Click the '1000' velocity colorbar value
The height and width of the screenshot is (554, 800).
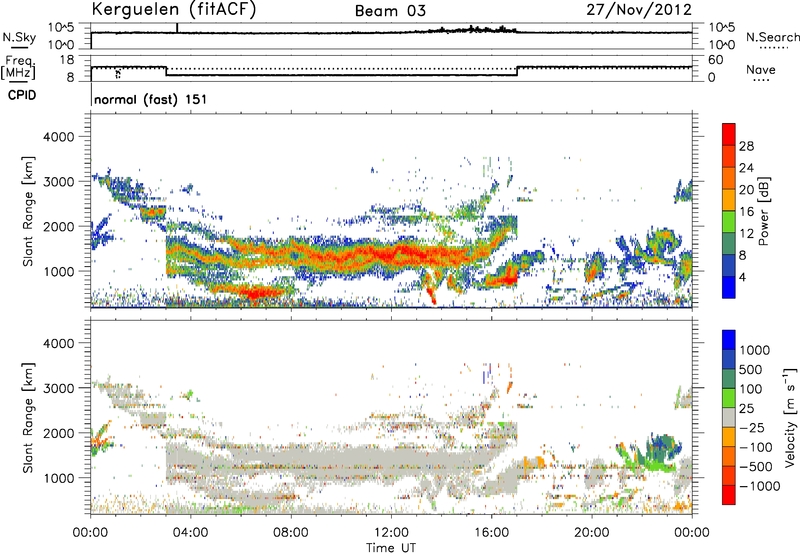pyautogui.click(x=754, y=350)
